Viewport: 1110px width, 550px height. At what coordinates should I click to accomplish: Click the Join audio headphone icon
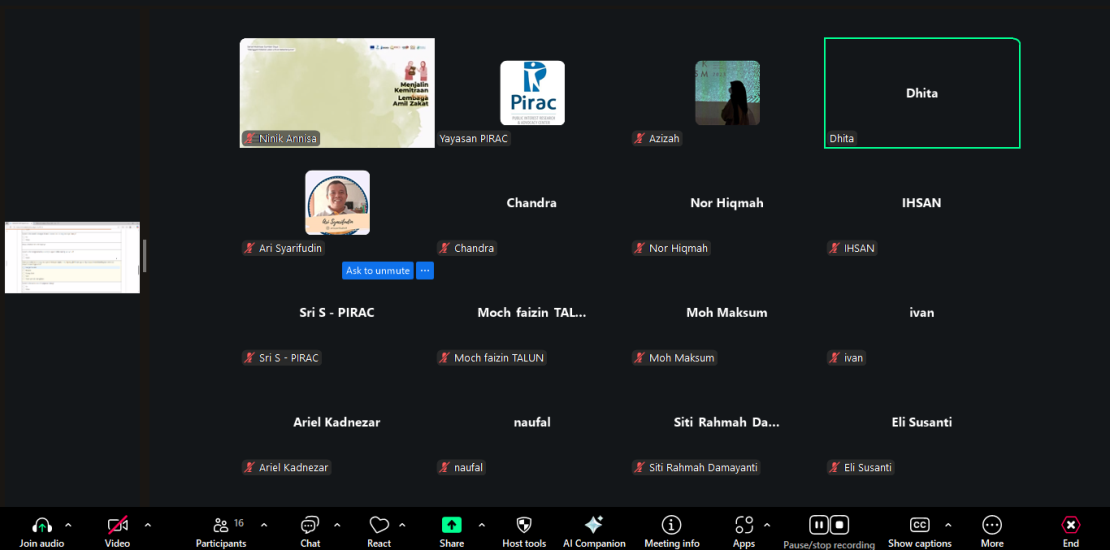(x=42, y=525)
